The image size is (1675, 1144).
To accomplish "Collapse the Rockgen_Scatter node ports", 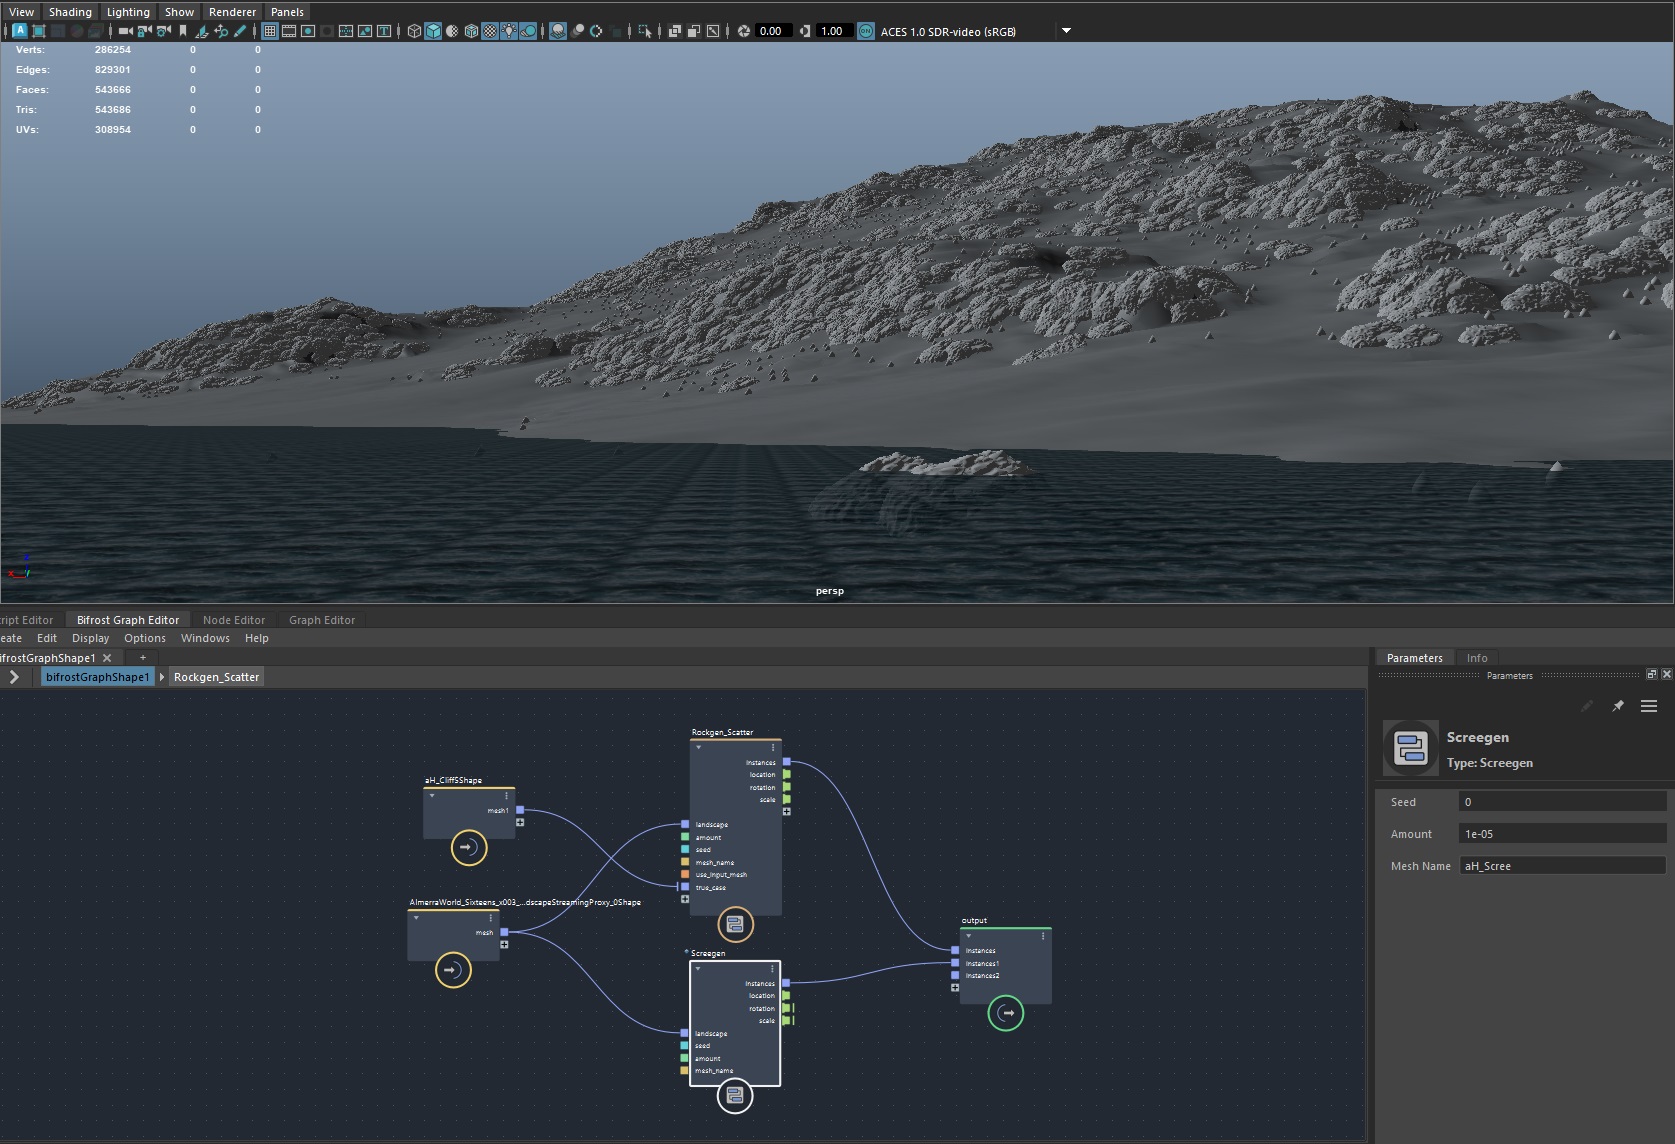I will 699,747.
